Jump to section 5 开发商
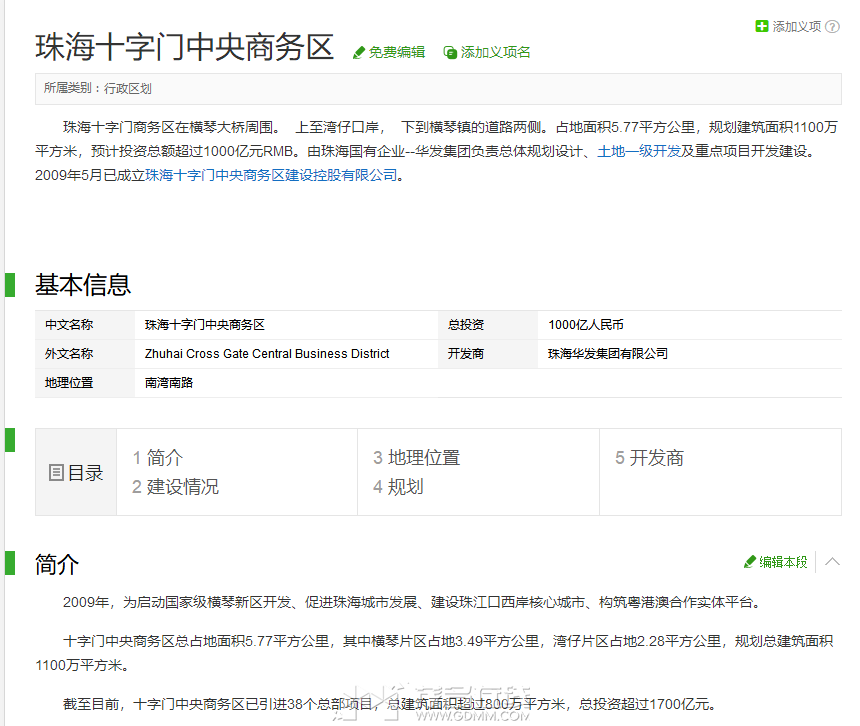This screenshot has height=726, width=860. coord(649,458)
